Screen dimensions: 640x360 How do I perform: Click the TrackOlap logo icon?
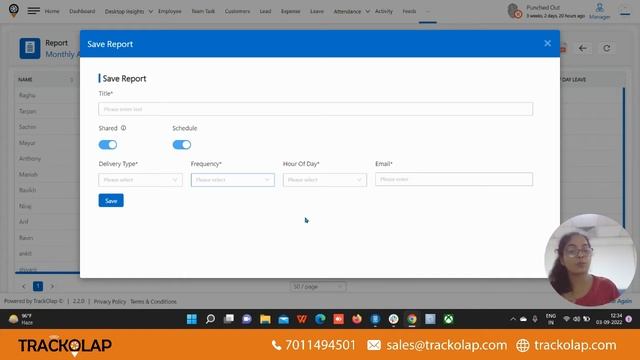coord(13,10)
